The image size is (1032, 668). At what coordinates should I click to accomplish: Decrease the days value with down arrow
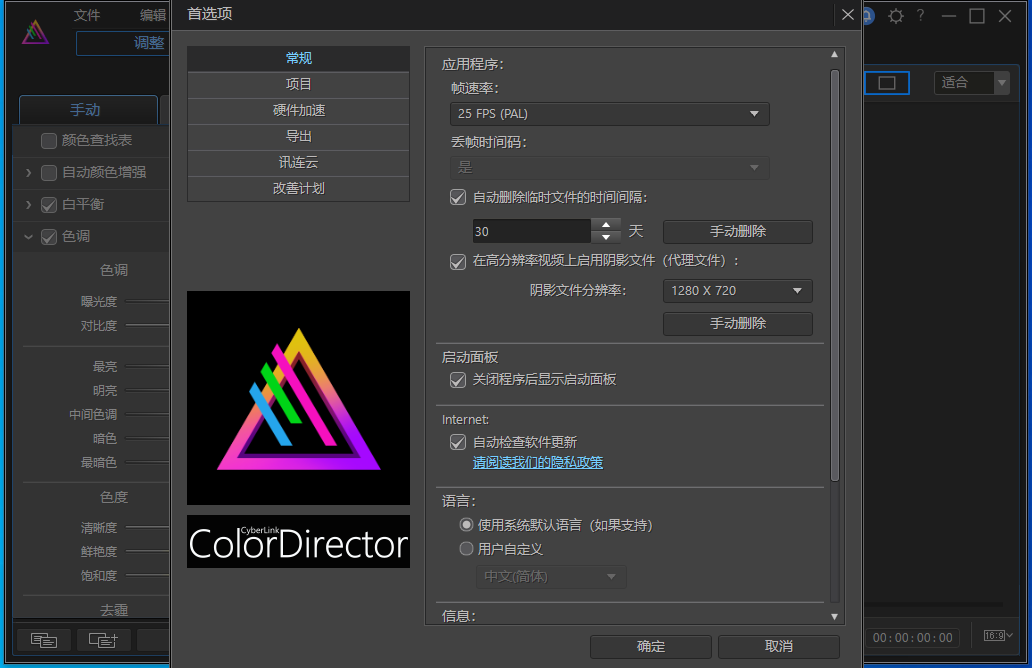[x=606, y=238]
